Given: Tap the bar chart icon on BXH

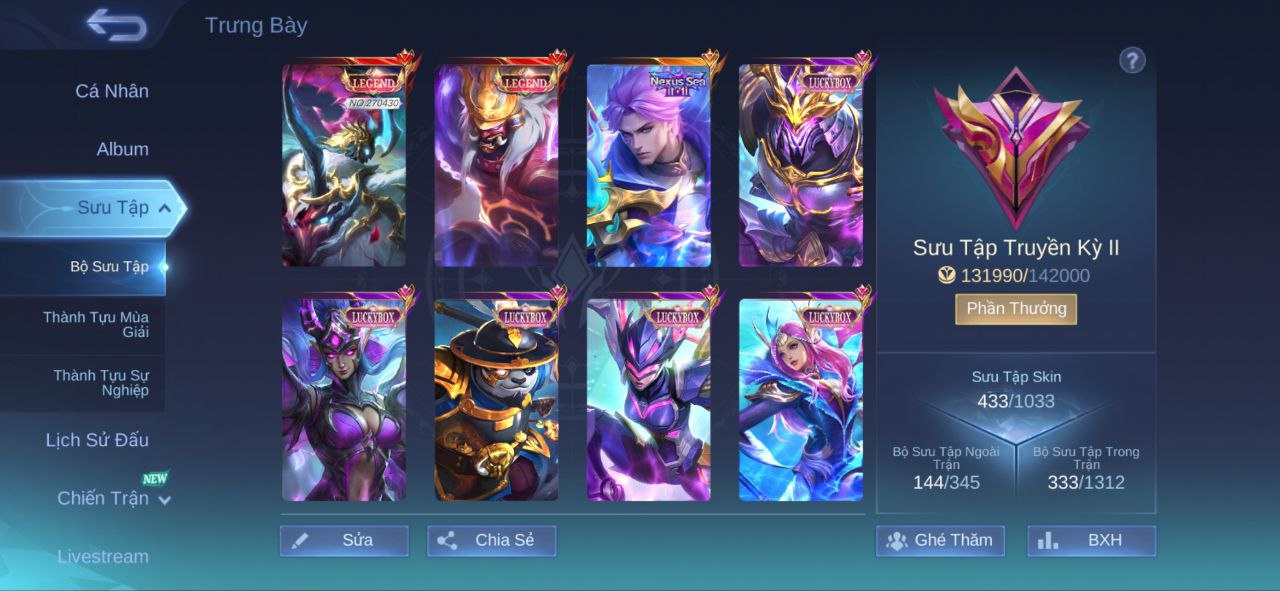Looking at the screenshot, I should pos(1048,541).
